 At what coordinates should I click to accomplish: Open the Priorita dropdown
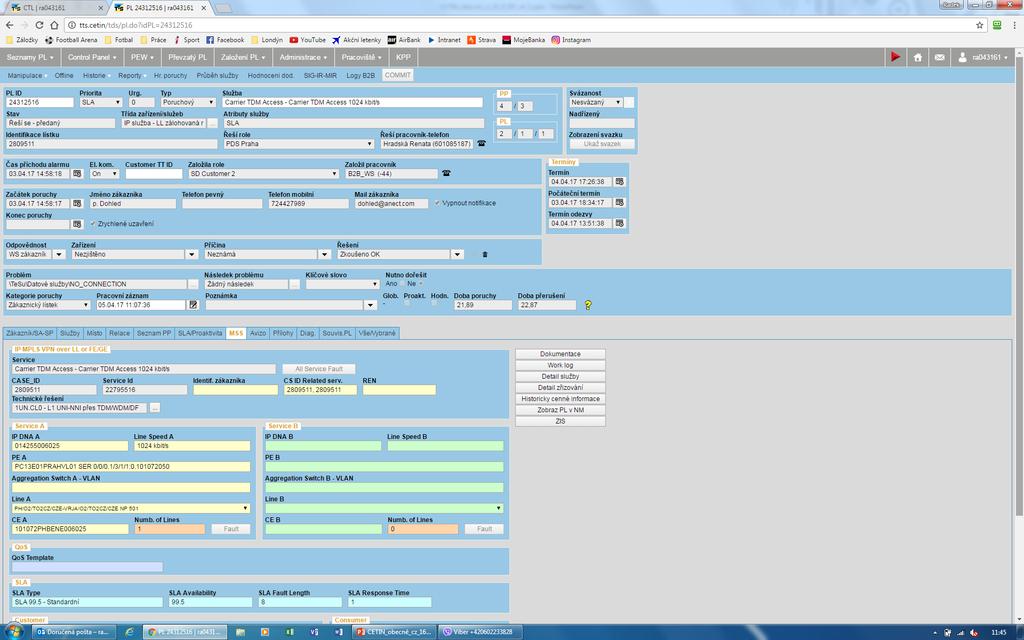click(101, 103)
